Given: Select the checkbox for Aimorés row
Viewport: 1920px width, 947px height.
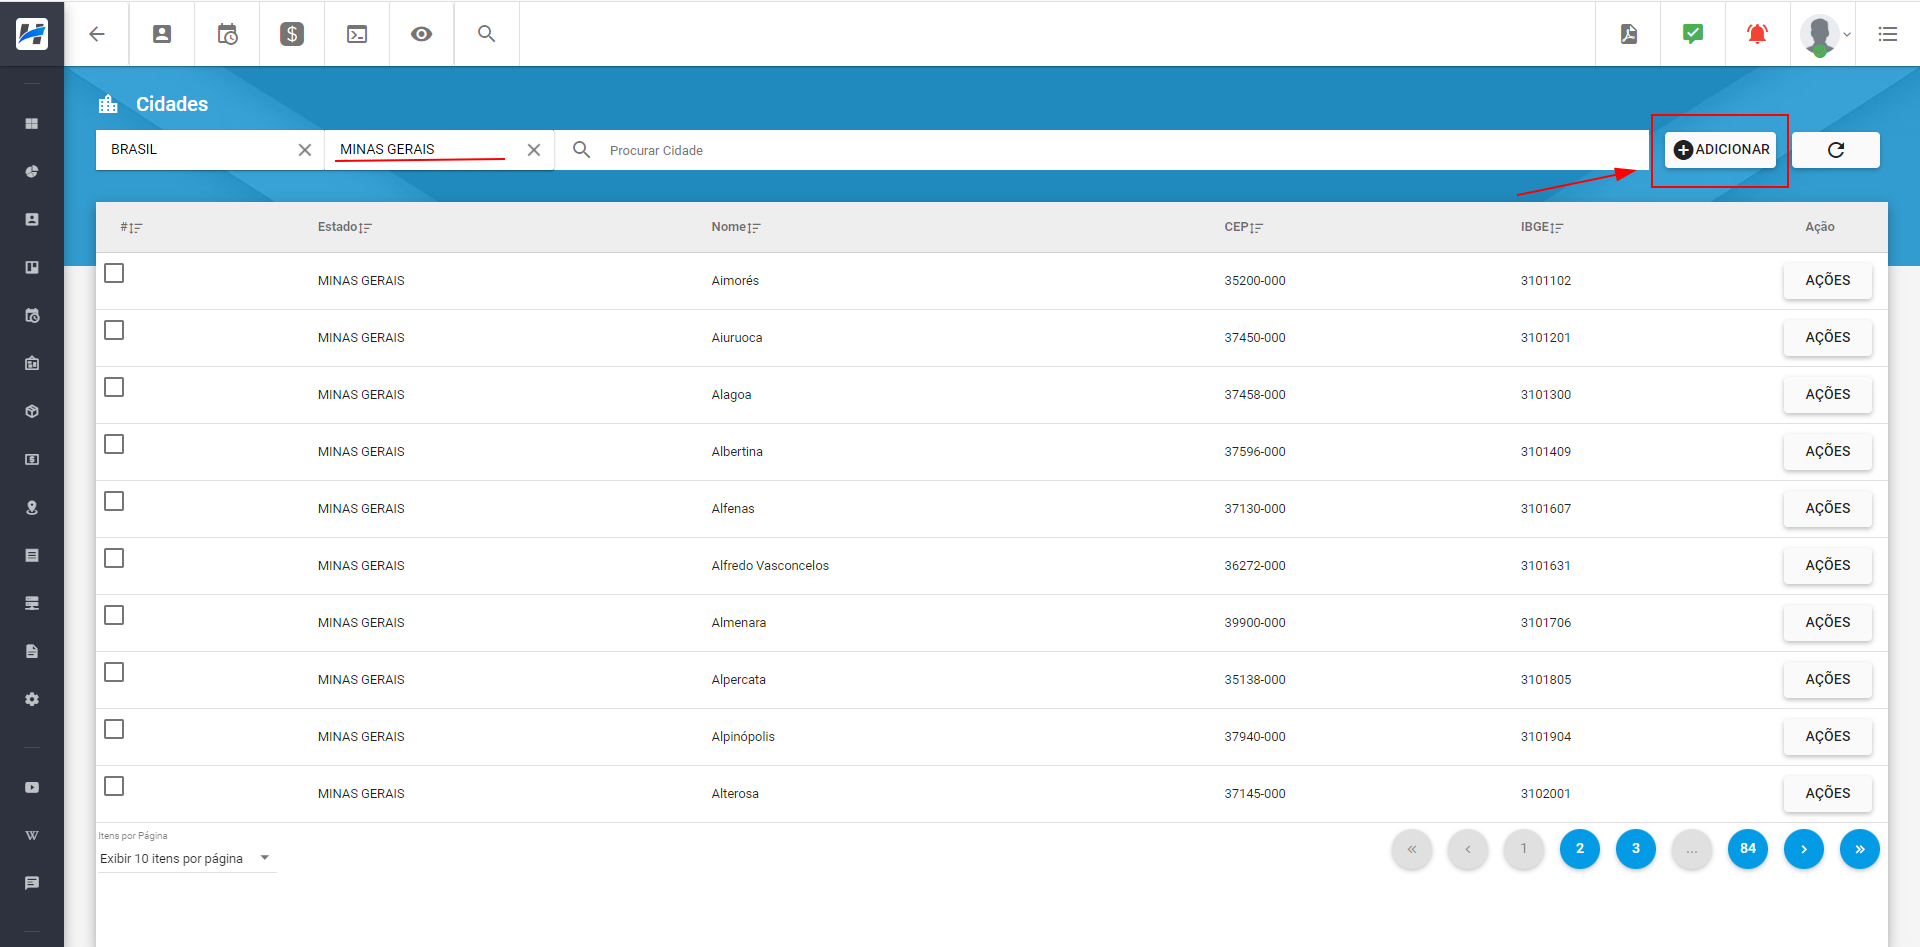Looking at the screenshot, I should click(x=114, y=273).
